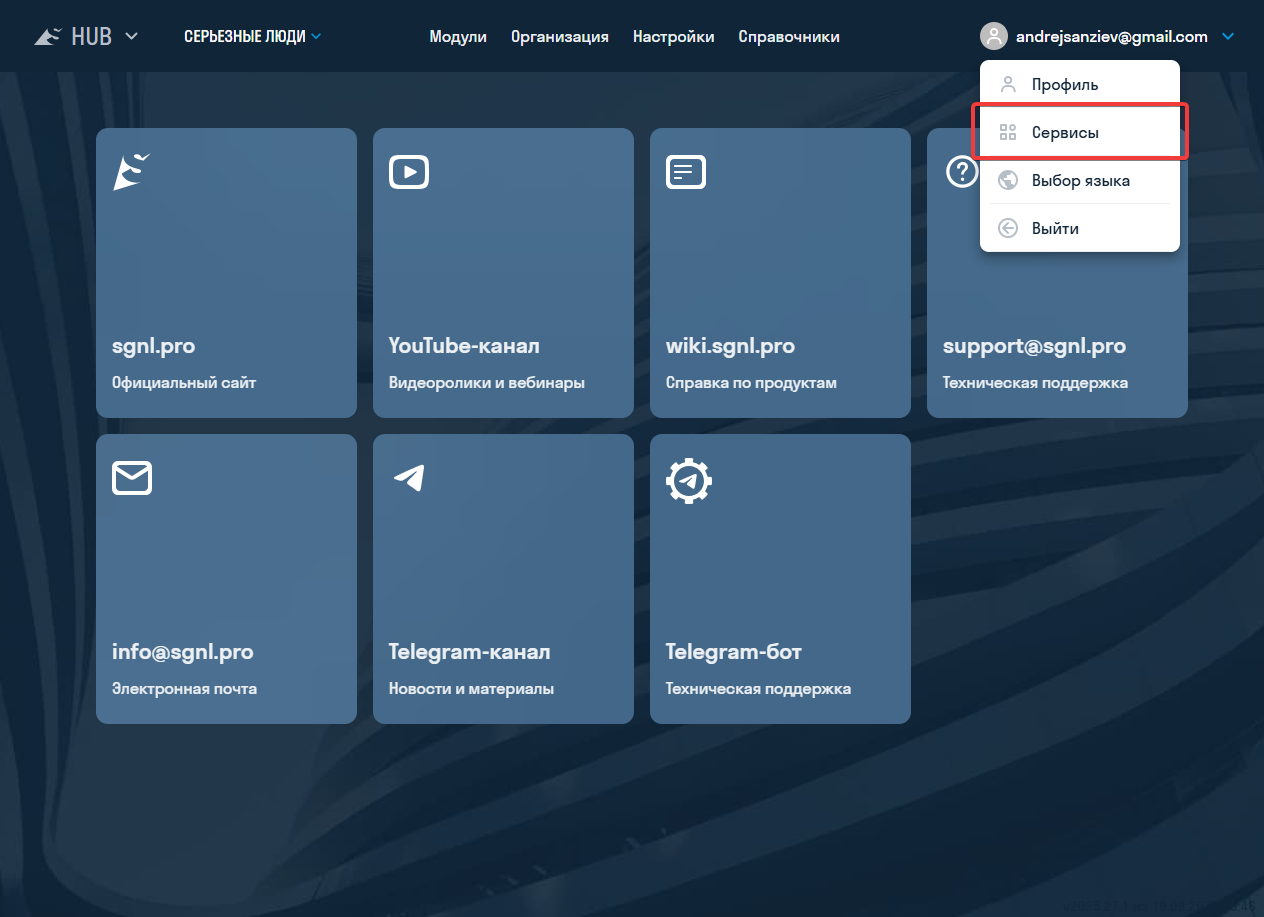The height and width of the screenshot is (917, 1264).
Task: Click the wiki document icon in tile
Action: [685, 172]
